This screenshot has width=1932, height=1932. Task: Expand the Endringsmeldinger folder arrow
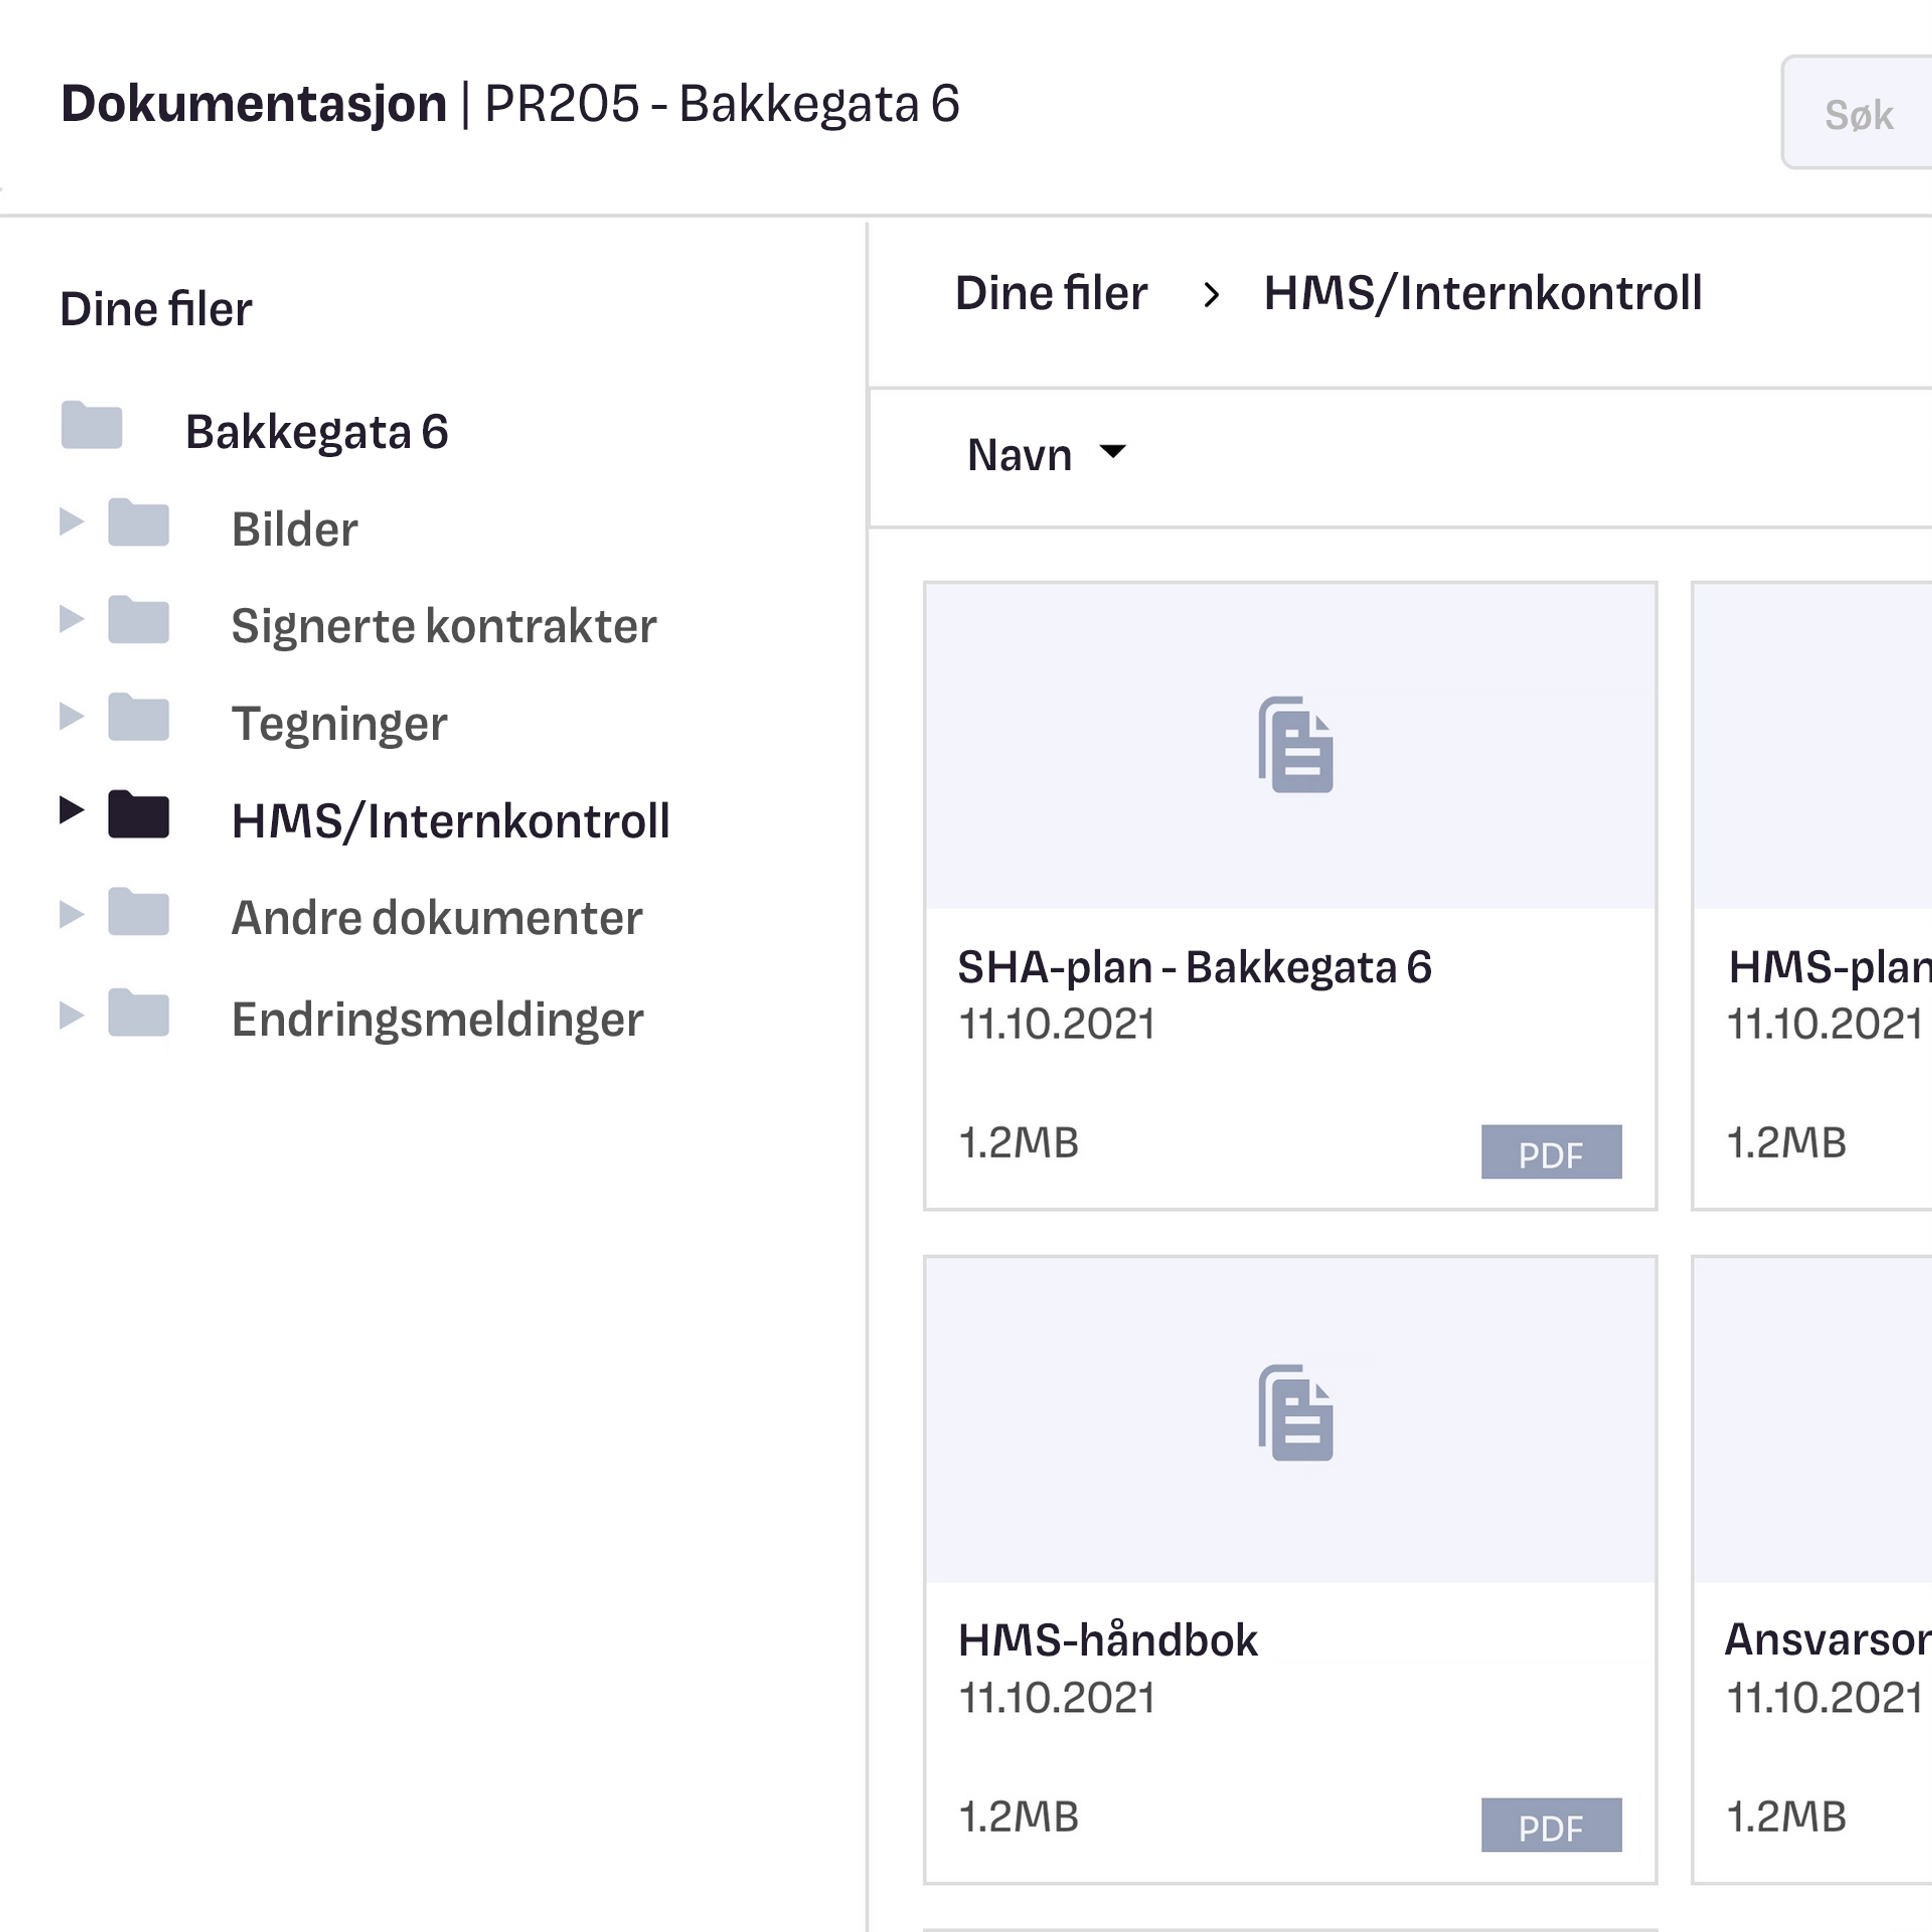click(71, 1015)
